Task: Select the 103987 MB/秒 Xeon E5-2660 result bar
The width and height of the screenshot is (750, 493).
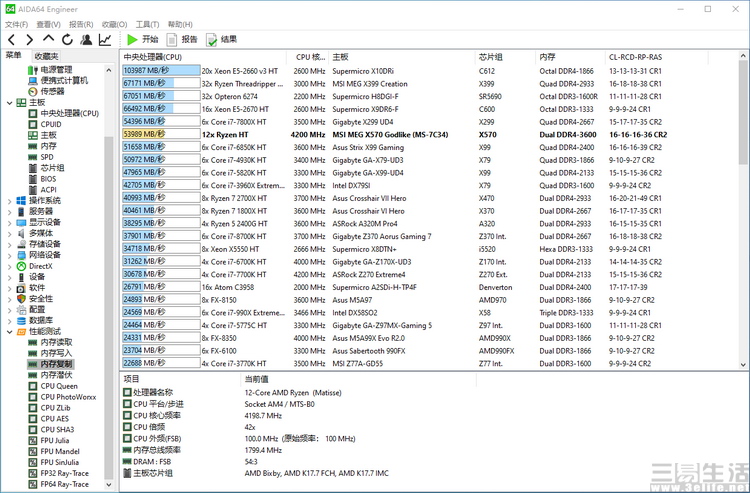Action: click(161, 71)
